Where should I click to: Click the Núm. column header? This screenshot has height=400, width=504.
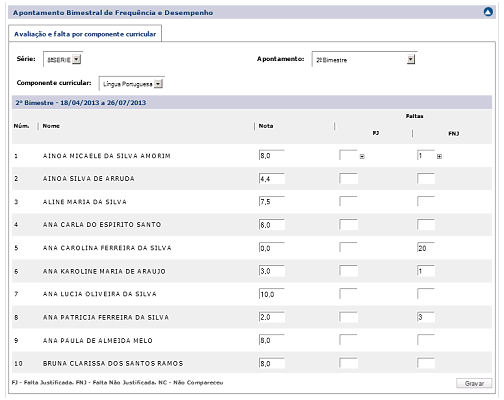pyautogui.click(x=21, y=126)
